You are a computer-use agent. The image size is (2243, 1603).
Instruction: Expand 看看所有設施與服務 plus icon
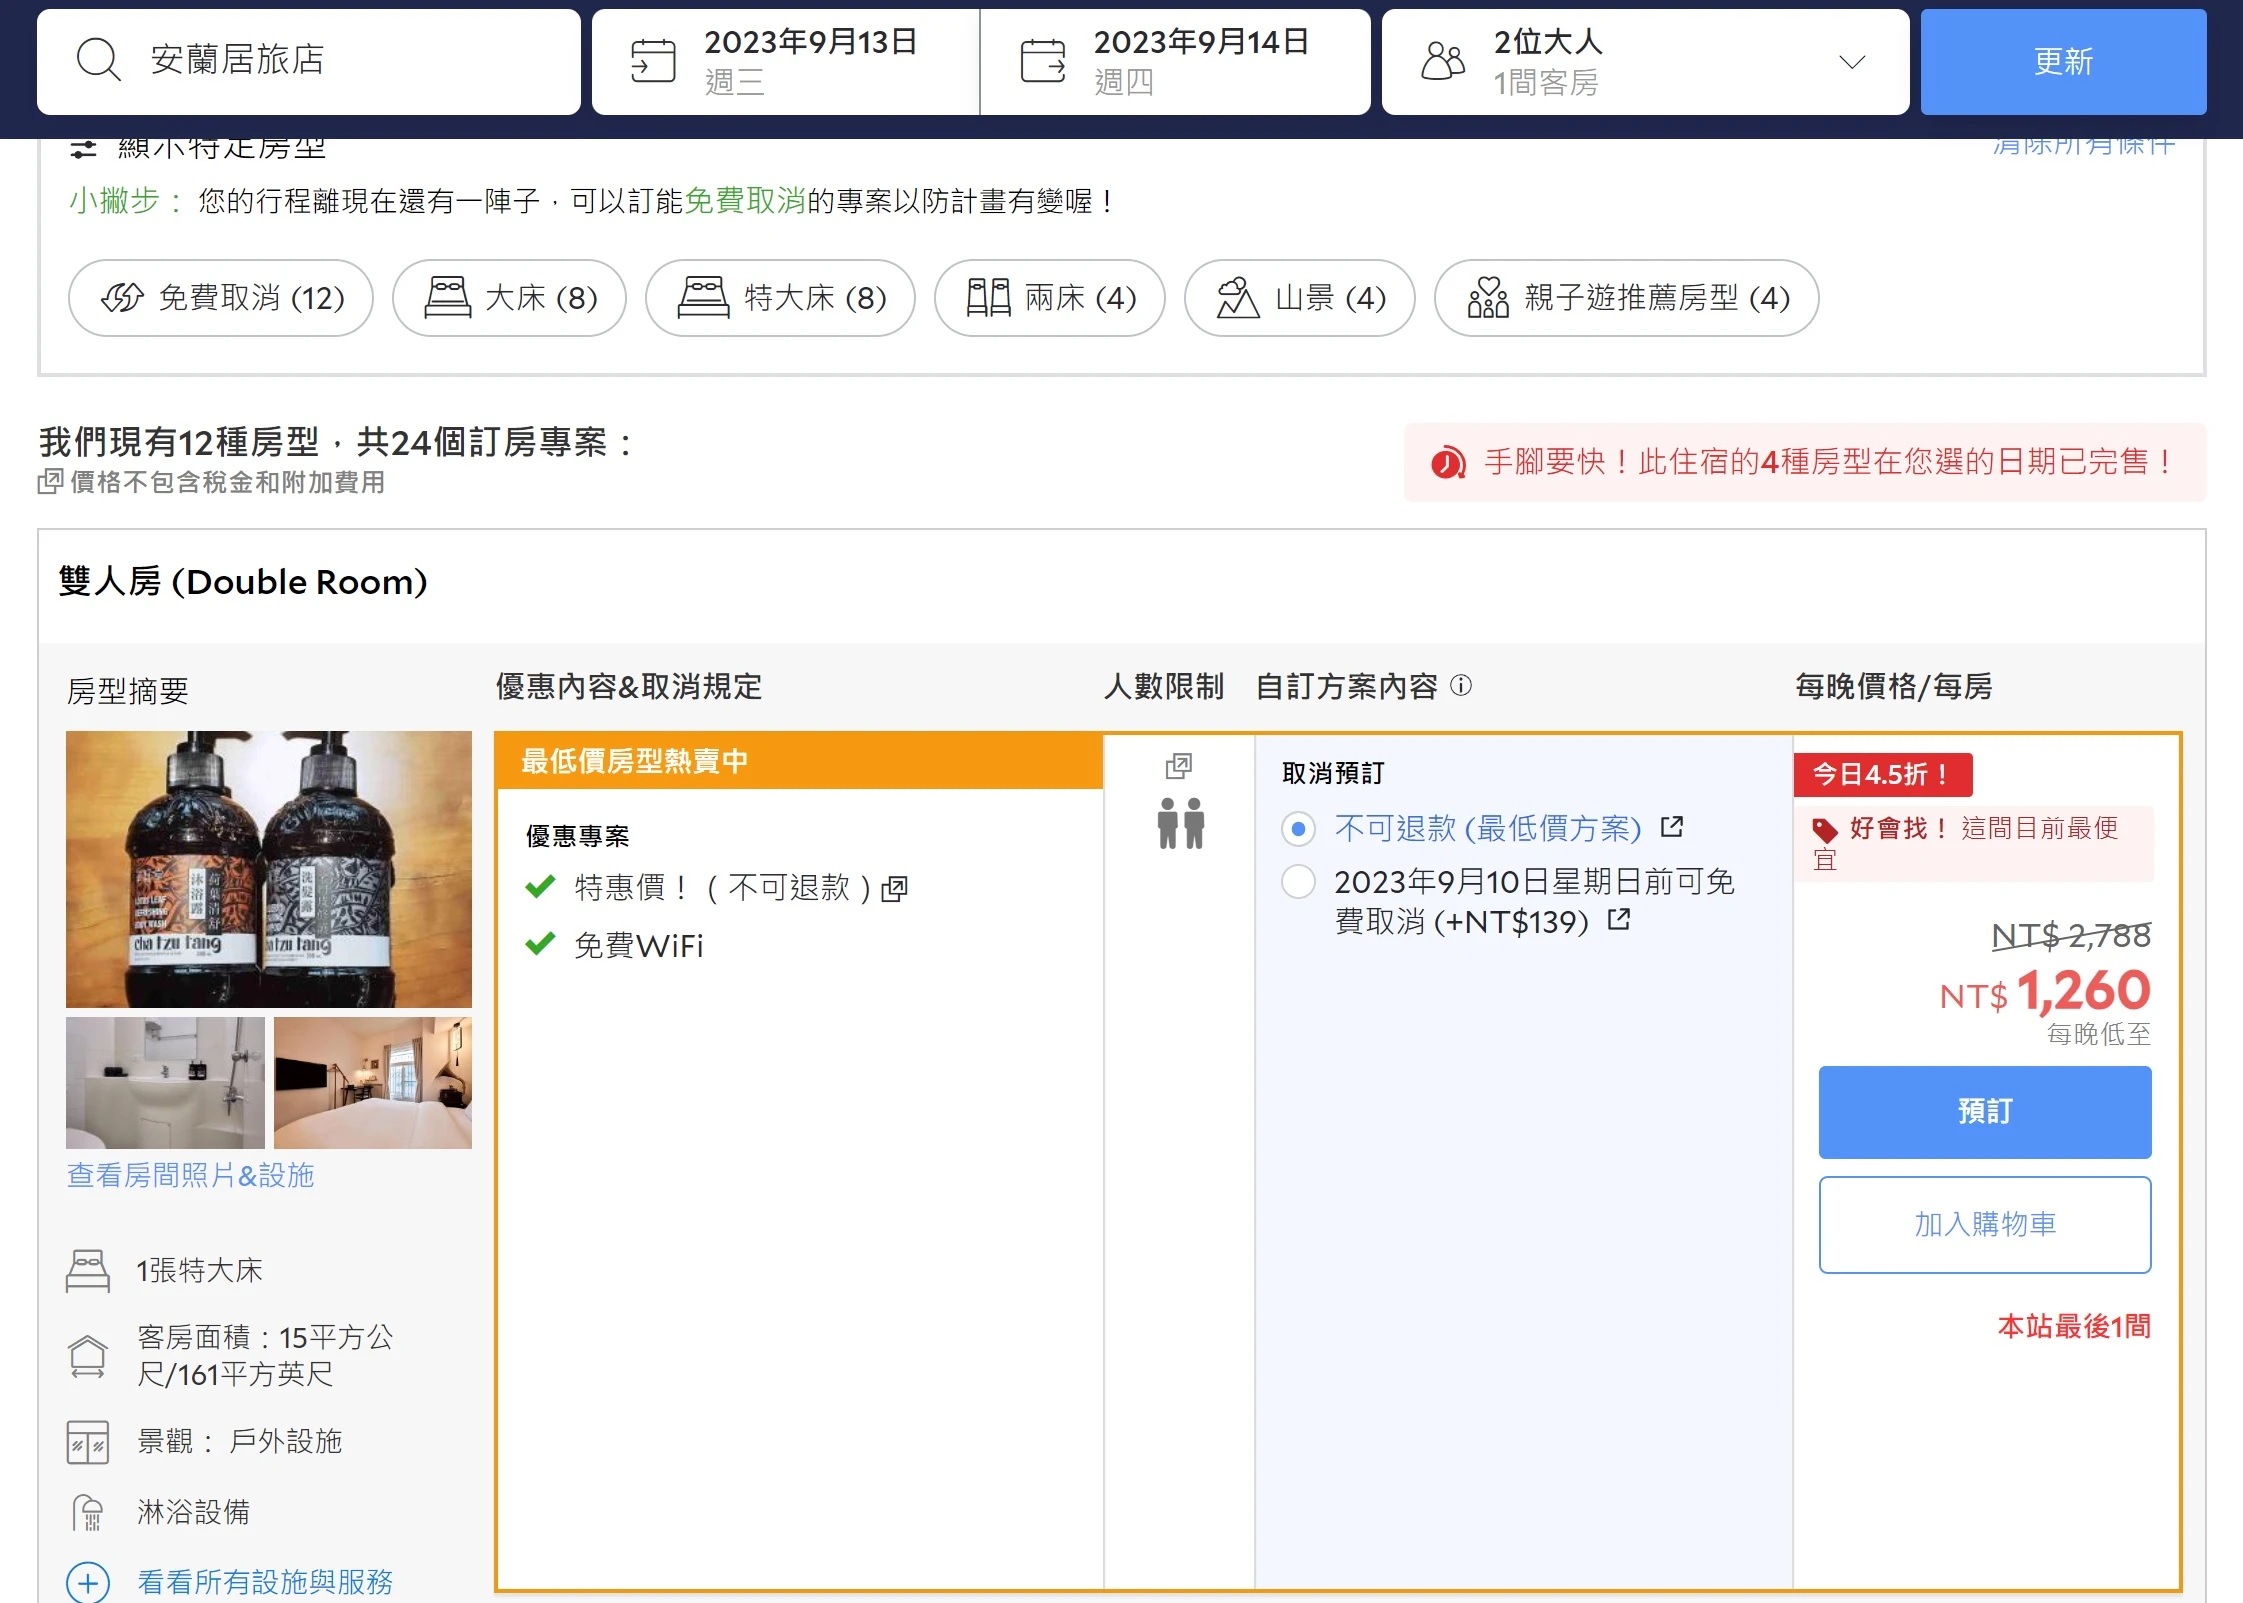[x=88, y=1582]
